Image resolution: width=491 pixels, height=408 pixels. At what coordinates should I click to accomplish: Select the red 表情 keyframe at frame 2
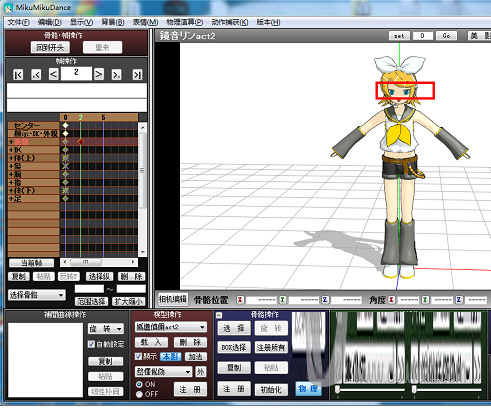(x=80, y=142)
